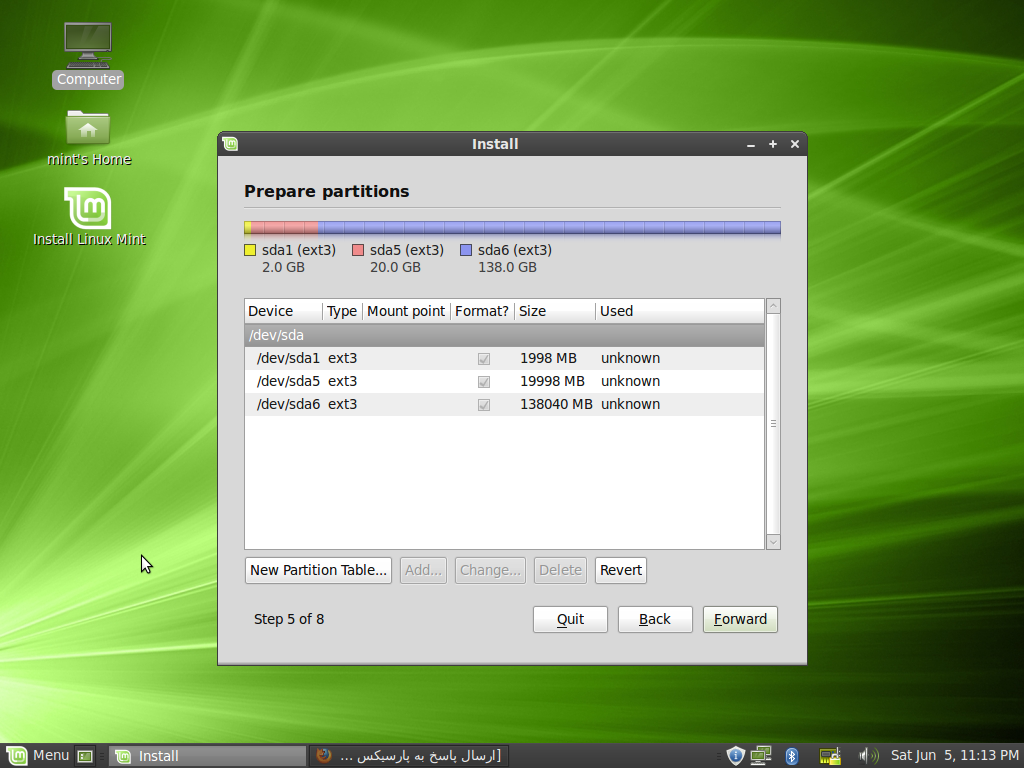Image resolution: width=1024 pixels, height=768 pixels.
Task: Click the 19998 MB size value
Action: pyautogui.click(x=552, y=381)
